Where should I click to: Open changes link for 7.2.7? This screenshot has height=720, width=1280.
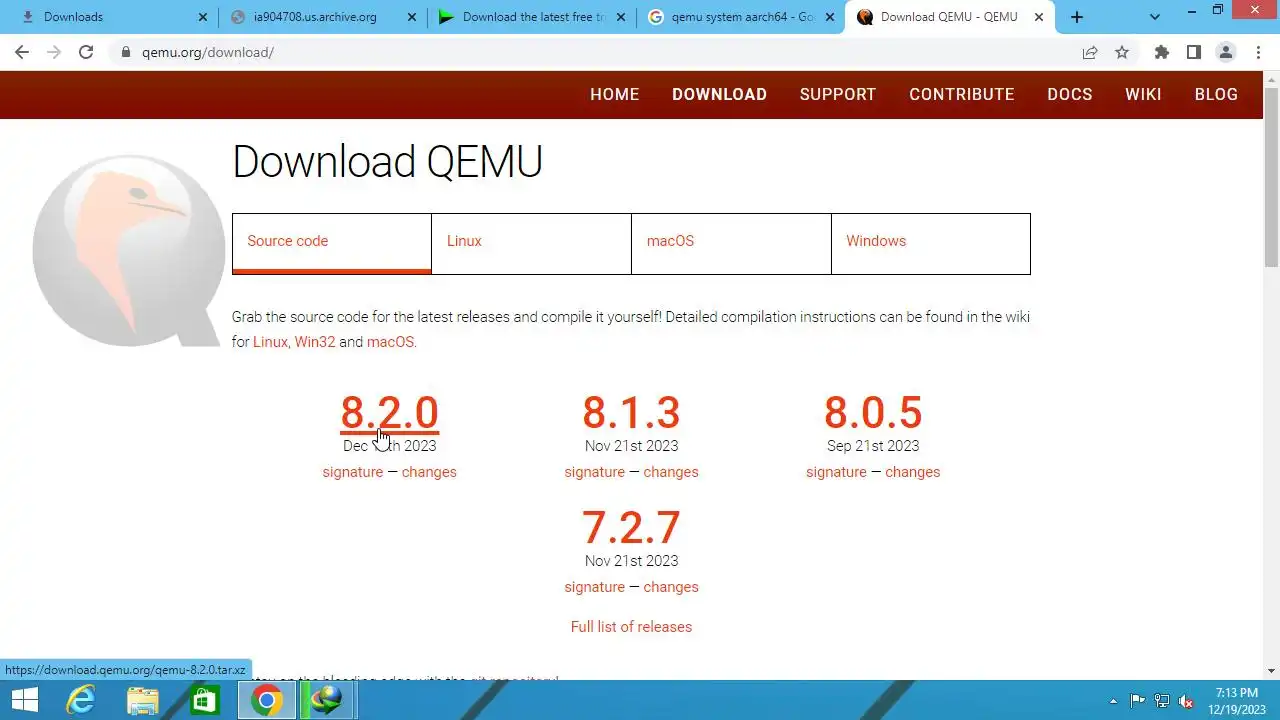pyautogui.click(x=671, y=587)
